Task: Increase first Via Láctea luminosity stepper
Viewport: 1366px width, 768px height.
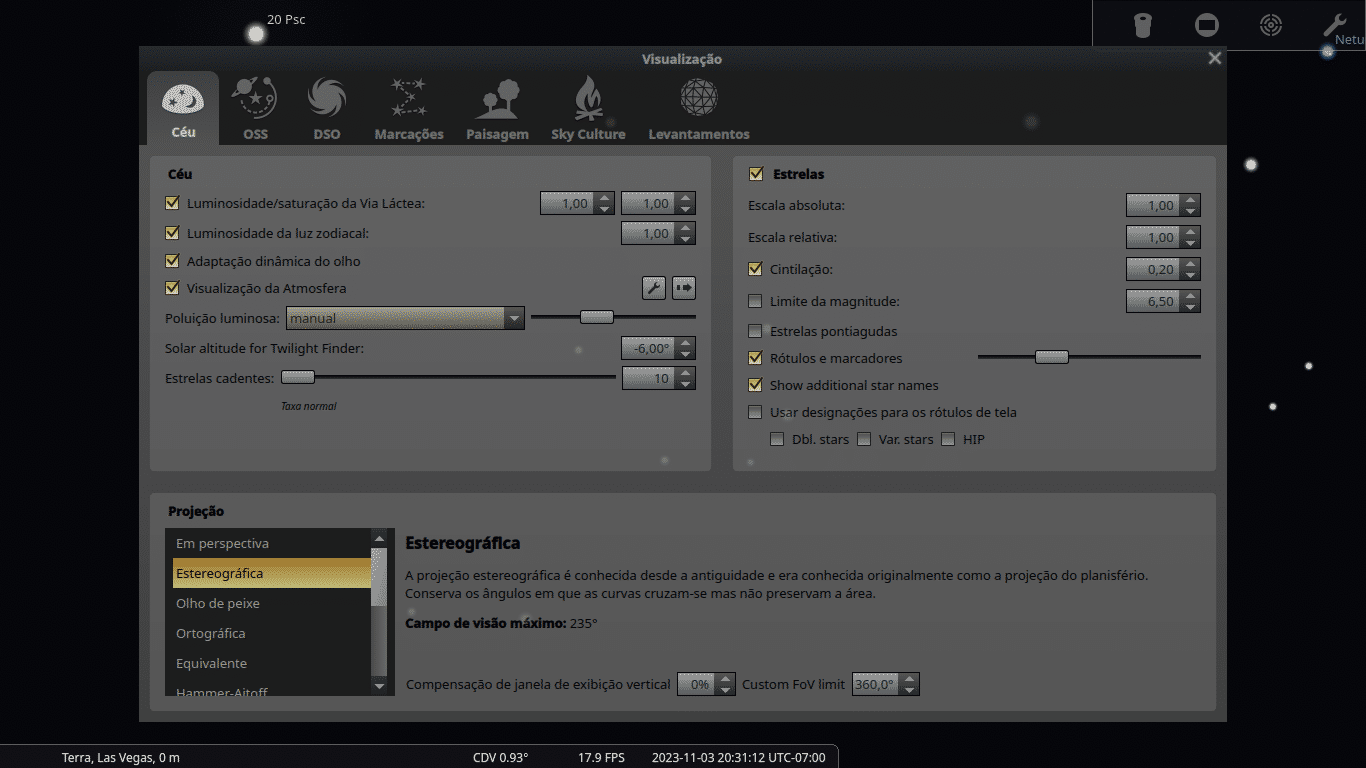Action: pos(604,198)
